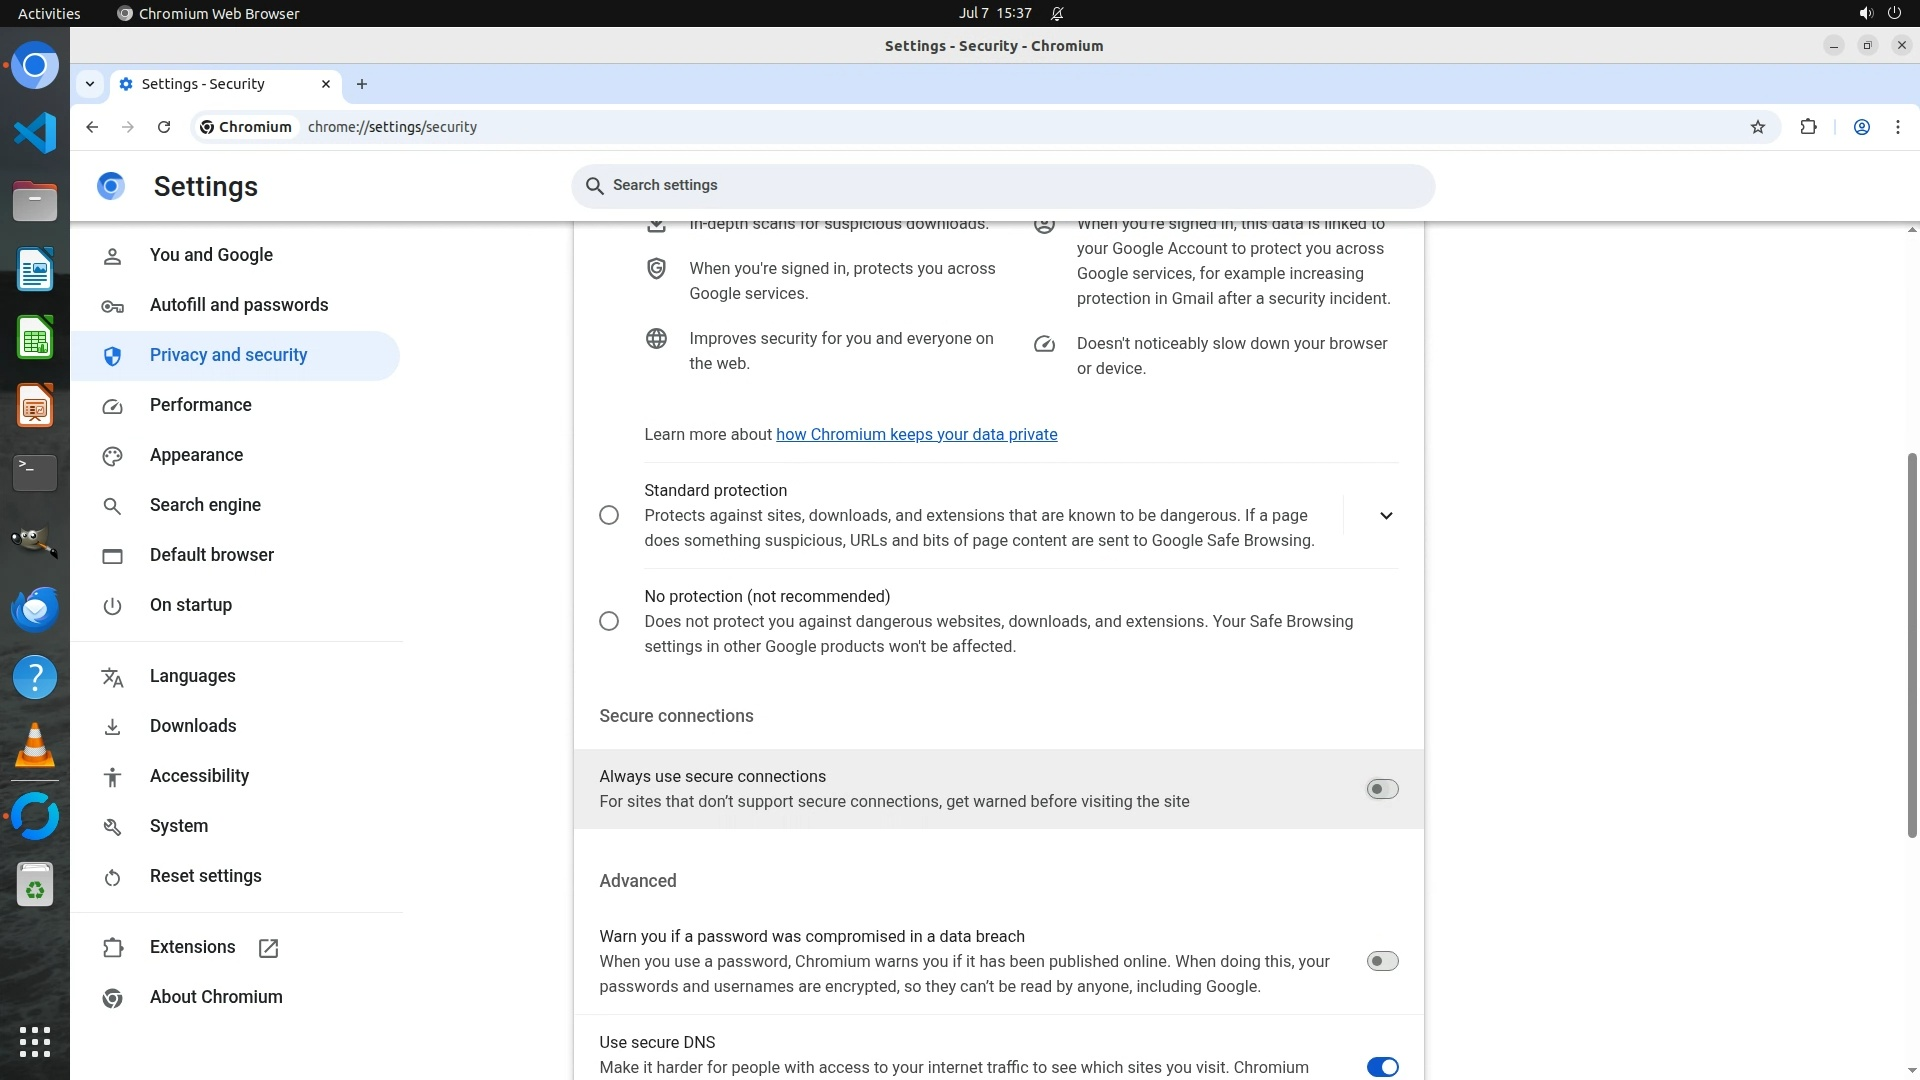This screenshot has width=1920, height=1080.
Task: Expand Standard protection details chevron
Action: 1385,516
